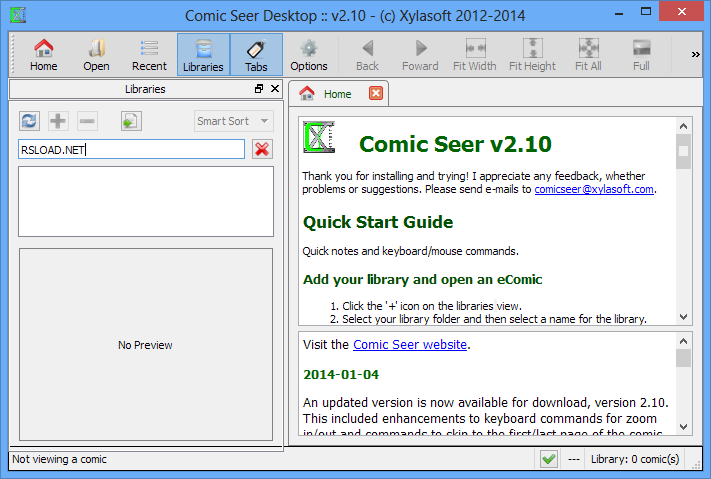Click the title bar app icon
711x479 pixels.
tap(18, 15)
